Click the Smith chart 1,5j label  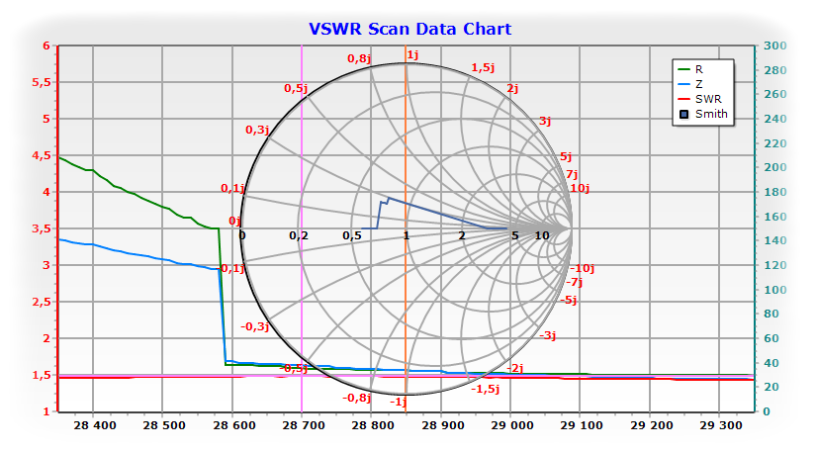[x=483, y=68]
